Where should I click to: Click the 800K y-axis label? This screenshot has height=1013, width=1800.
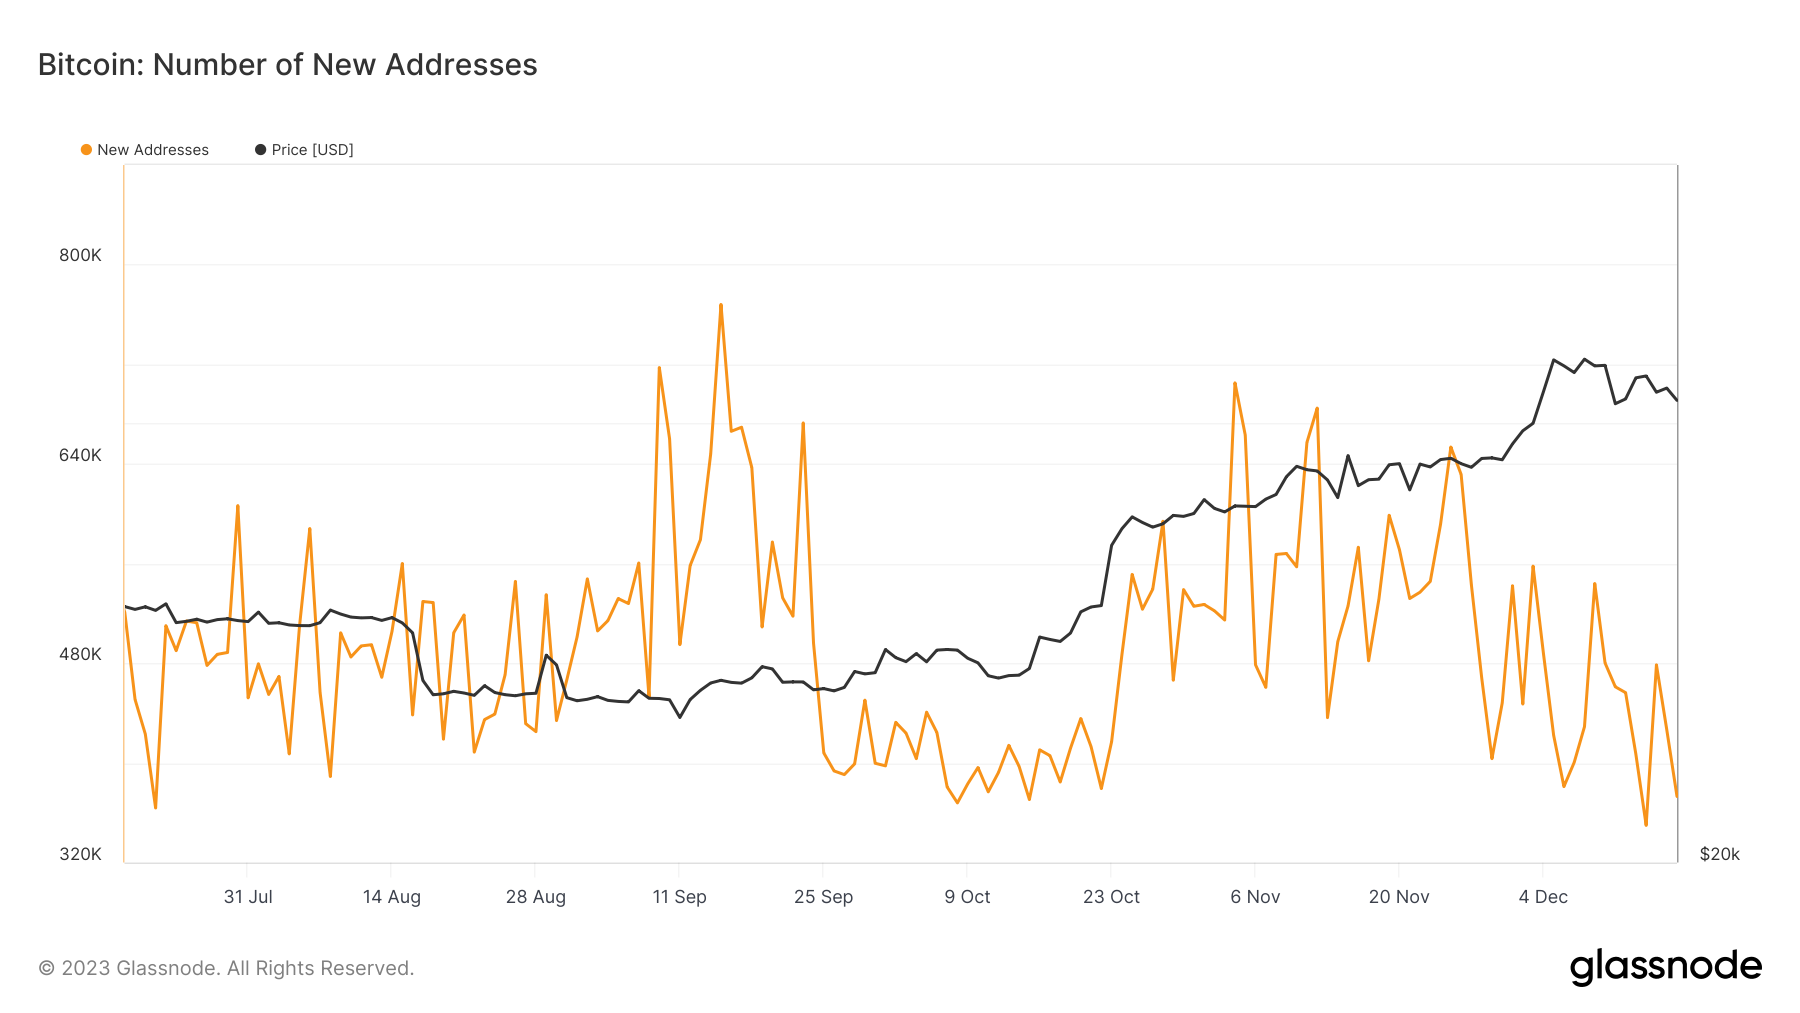pos(80,255)
